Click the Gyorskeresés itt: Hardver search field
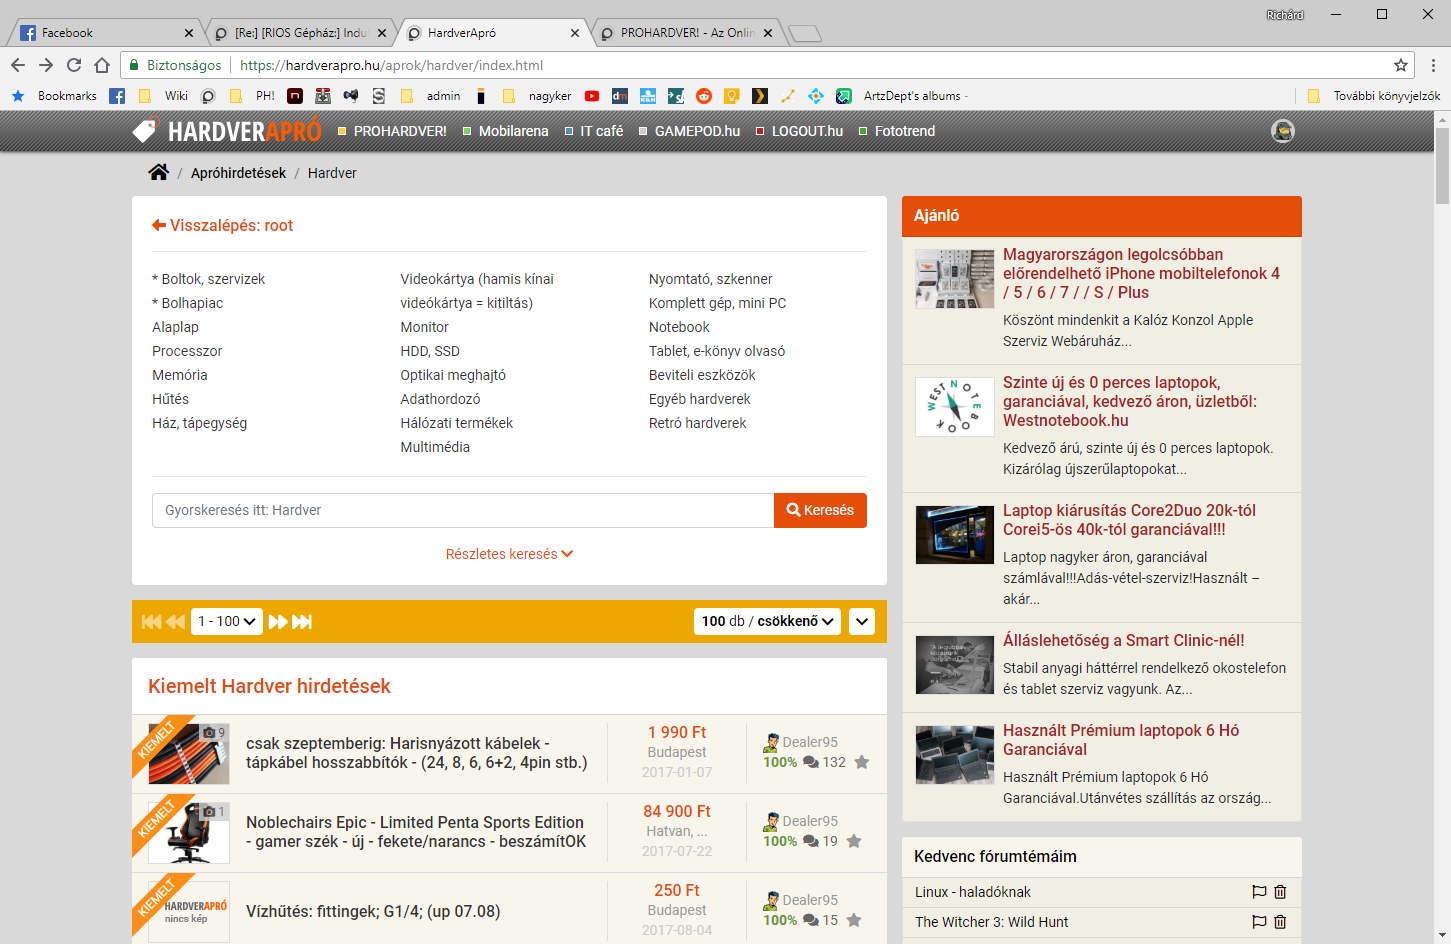 point(463,510)
